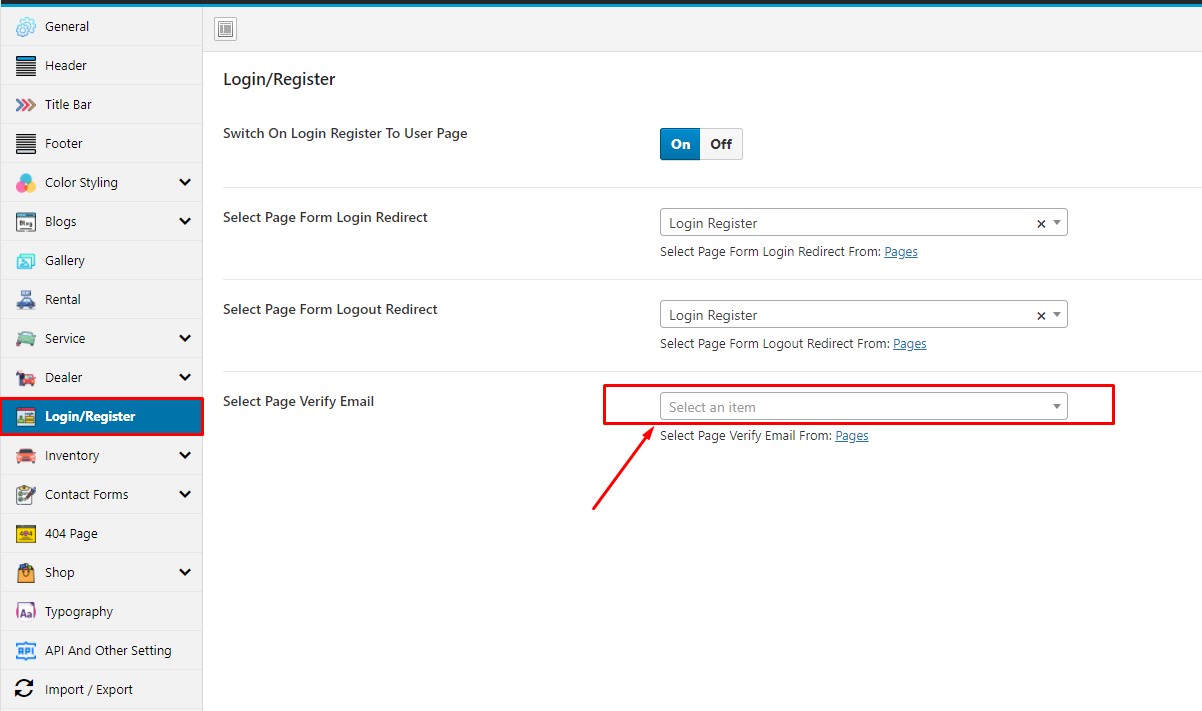Click the API And Other Setting icon
1202x711 pixels.
26,651
